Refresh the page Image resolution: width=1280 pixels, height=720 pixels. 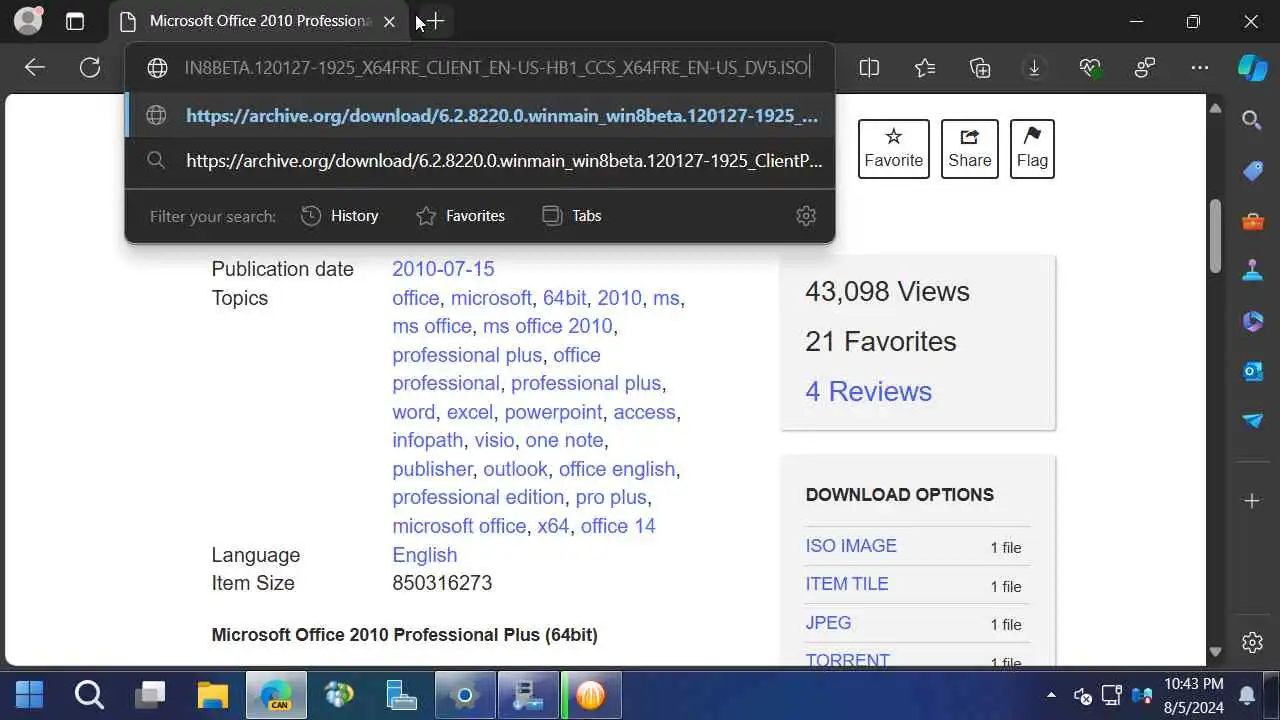[x=90, y=67]
